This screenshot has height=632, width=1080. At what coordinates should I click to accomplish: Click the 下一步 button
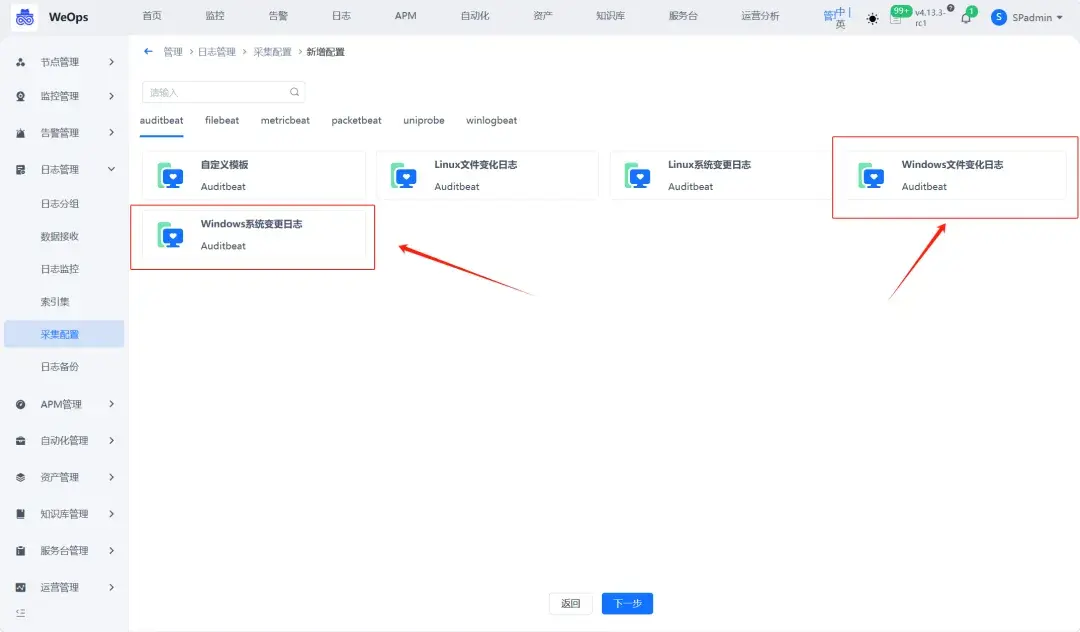pyautogui.click(x=627, y=603)
